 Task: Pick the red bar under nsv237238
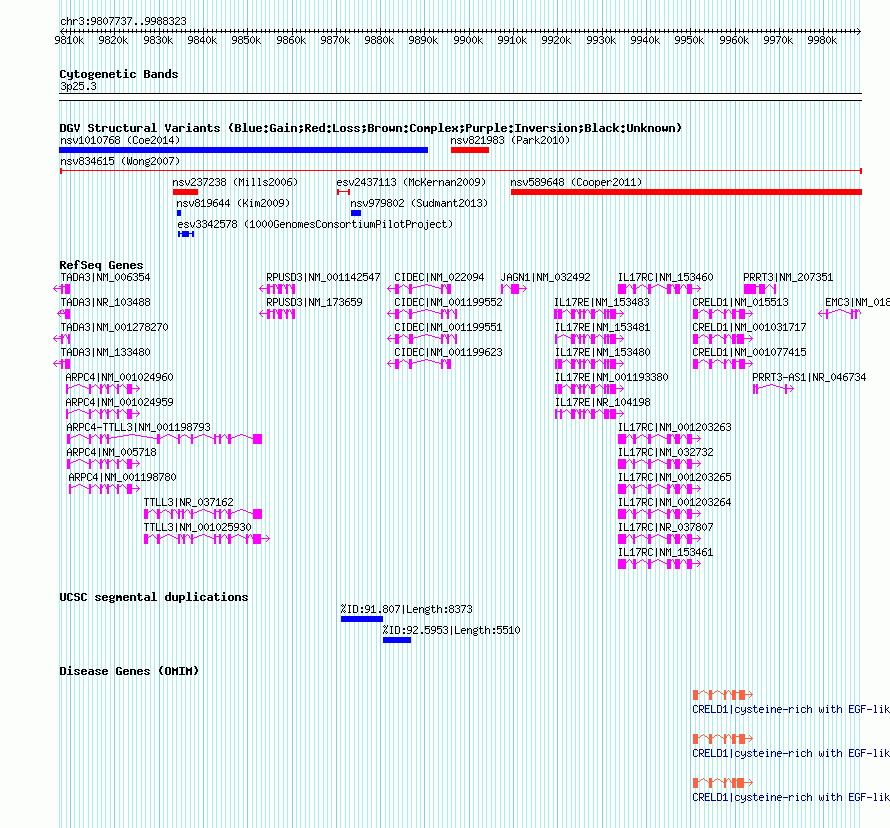click(185, 192)
